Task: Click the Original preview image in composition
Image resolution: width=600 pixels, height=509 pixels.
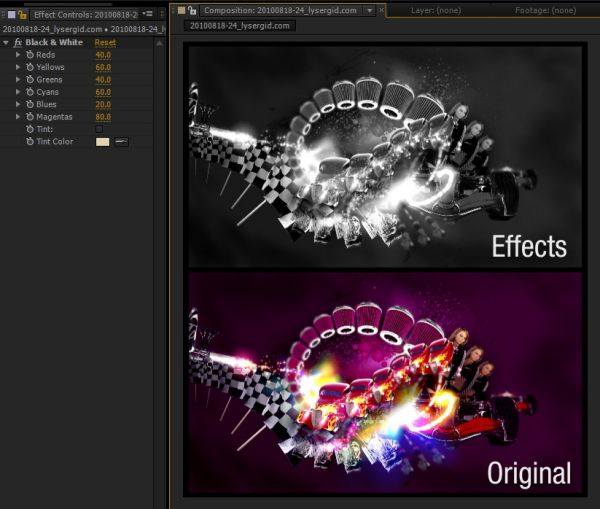Action: coord(385,383)
